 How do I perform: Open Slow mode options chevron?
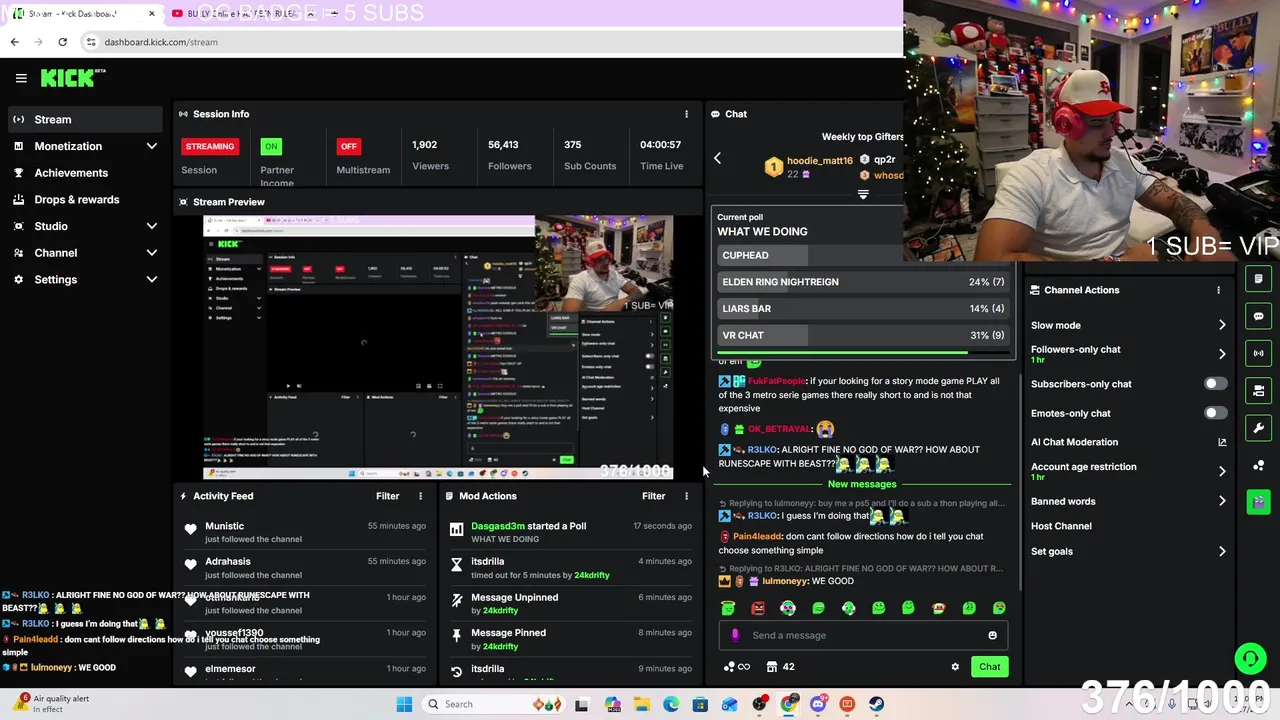click(1222, 325)
